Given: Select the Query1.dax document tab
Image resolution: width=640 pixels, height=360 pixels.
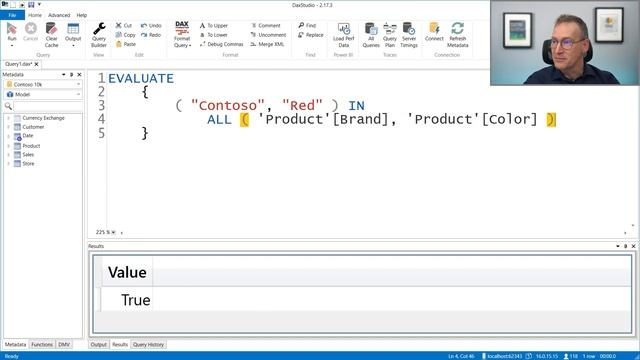Looking at the screenshot, I should click(18, 64).
